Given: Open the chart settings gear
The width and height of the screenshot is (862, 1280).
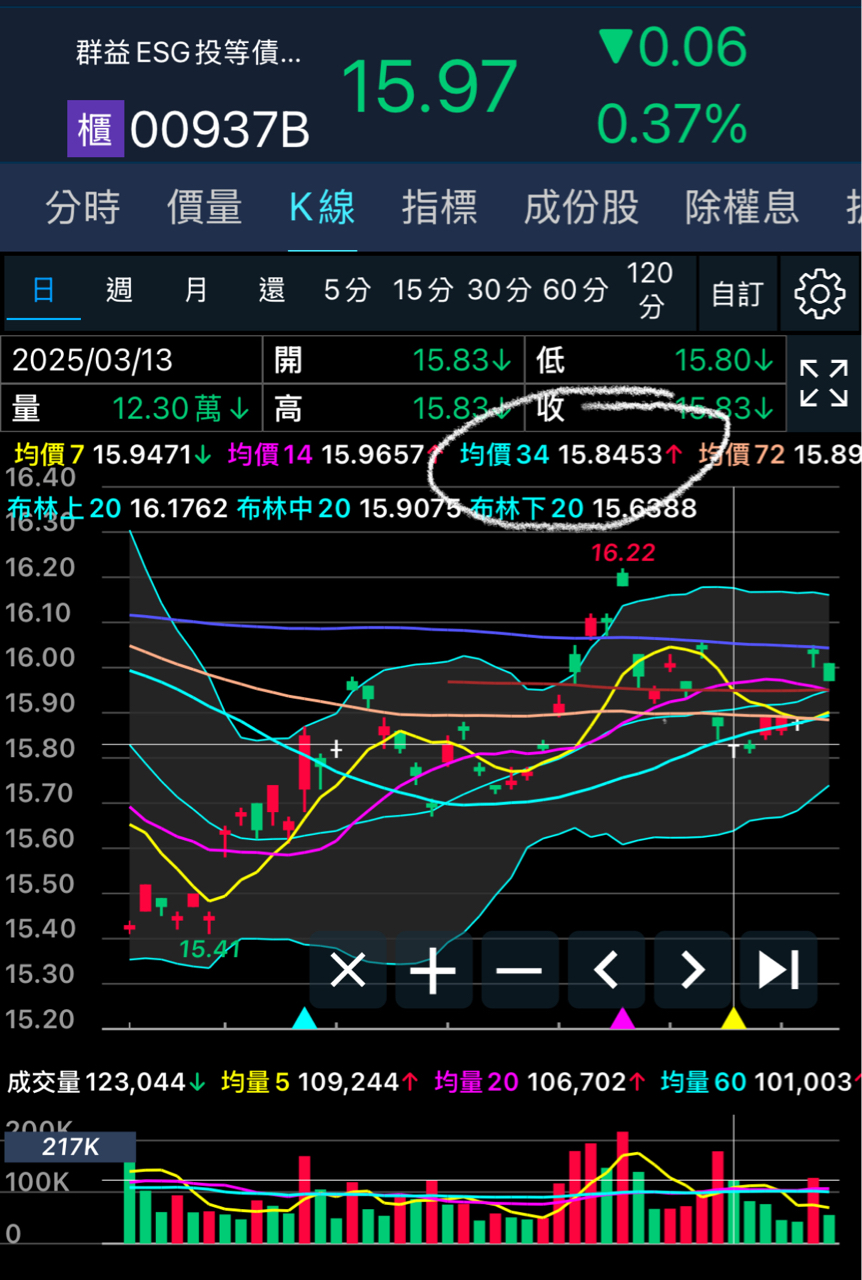Looking at the screenshot, I should [x=819, y=292].
